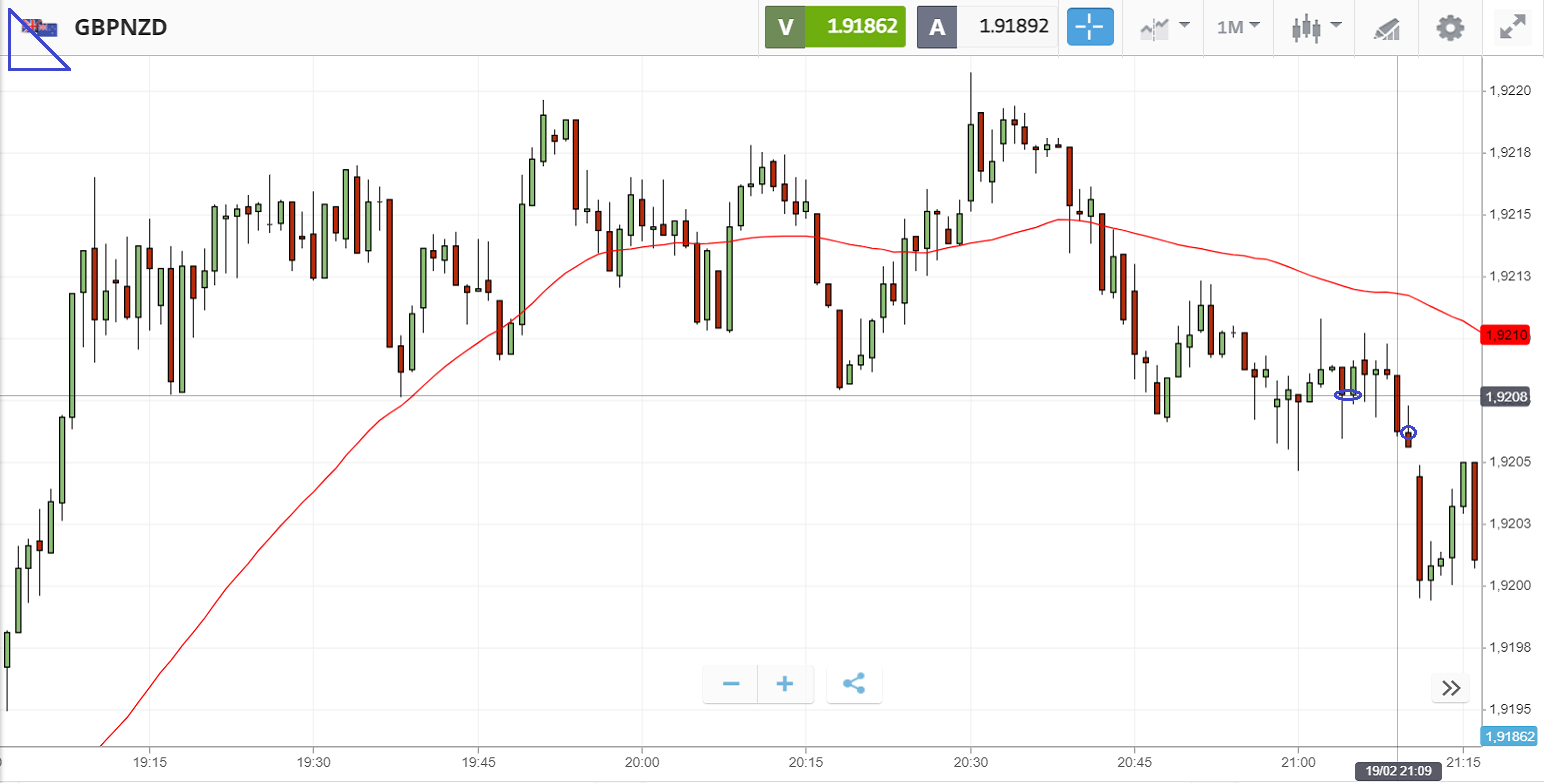This screenshot has height=783, width=1544.
Task: Share the chart
Action: [x=854, y=684]
